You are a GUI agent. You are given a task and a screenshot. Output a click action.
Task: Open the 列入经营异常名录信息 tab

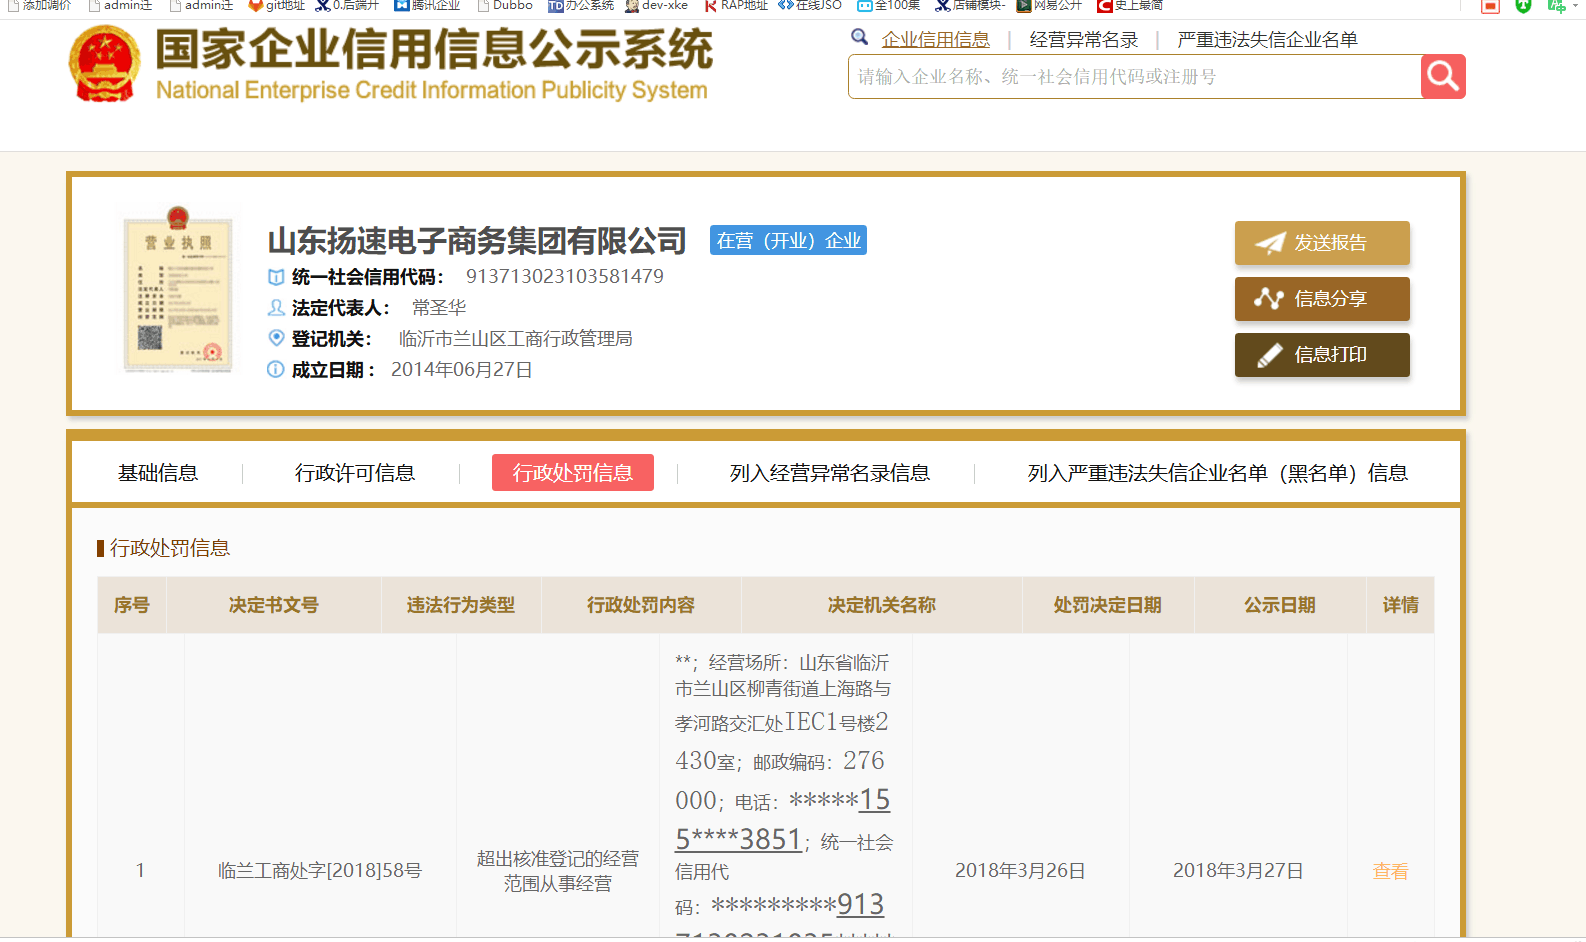(x=829, y=473)
